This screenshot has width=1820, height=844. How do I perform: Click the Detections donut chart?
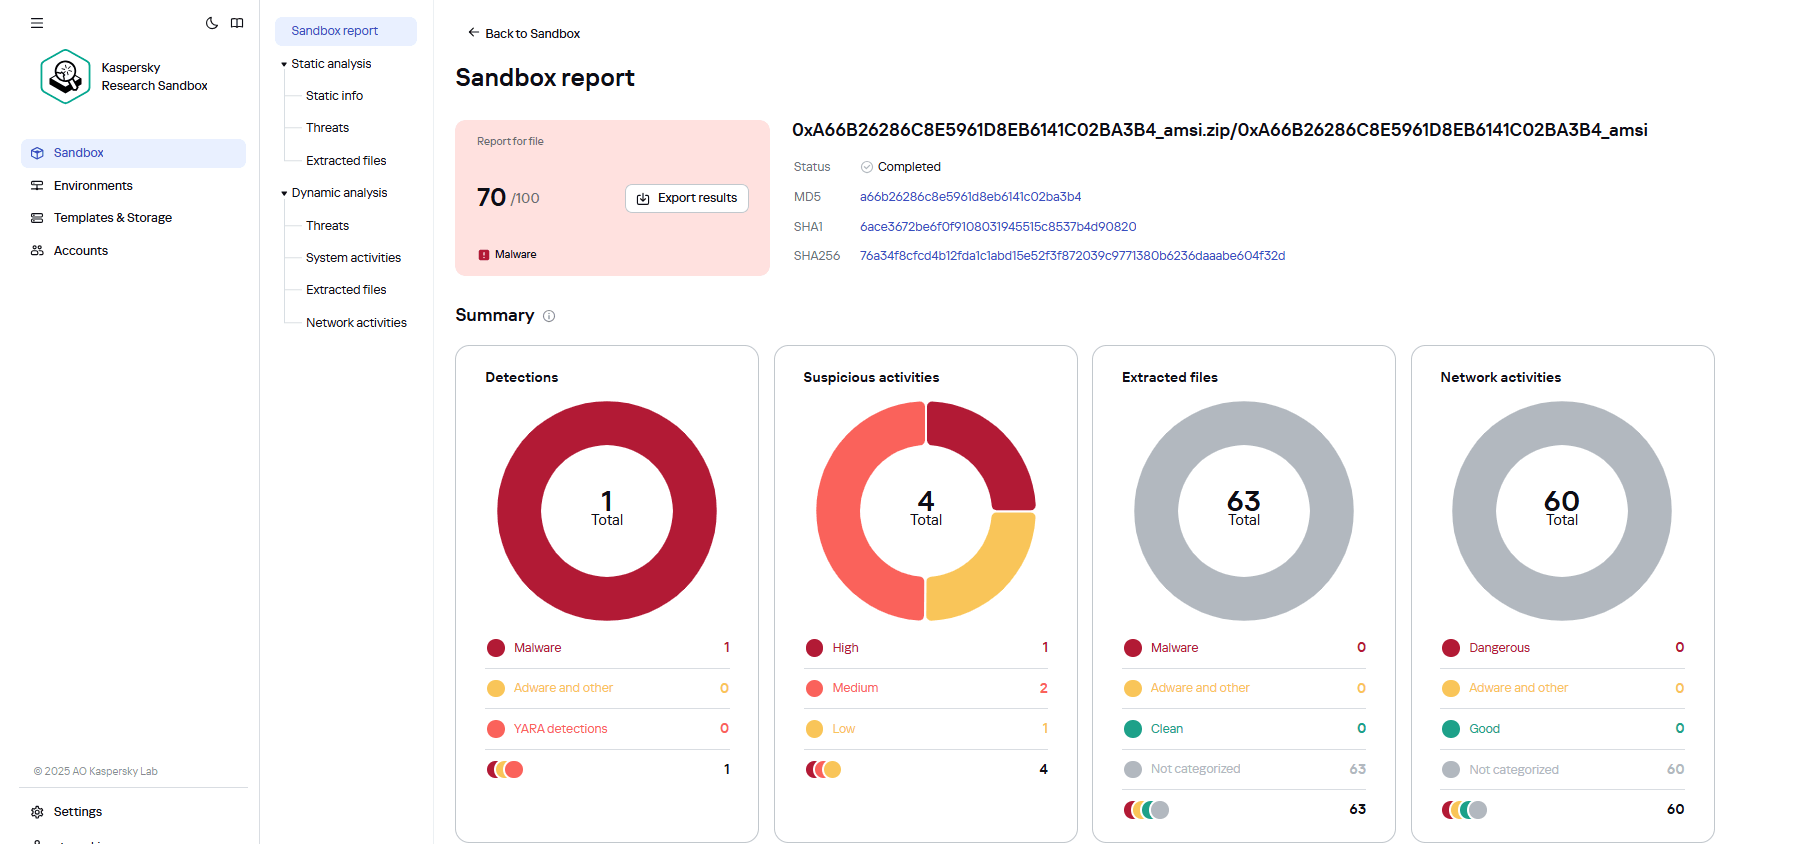[607, 511]
